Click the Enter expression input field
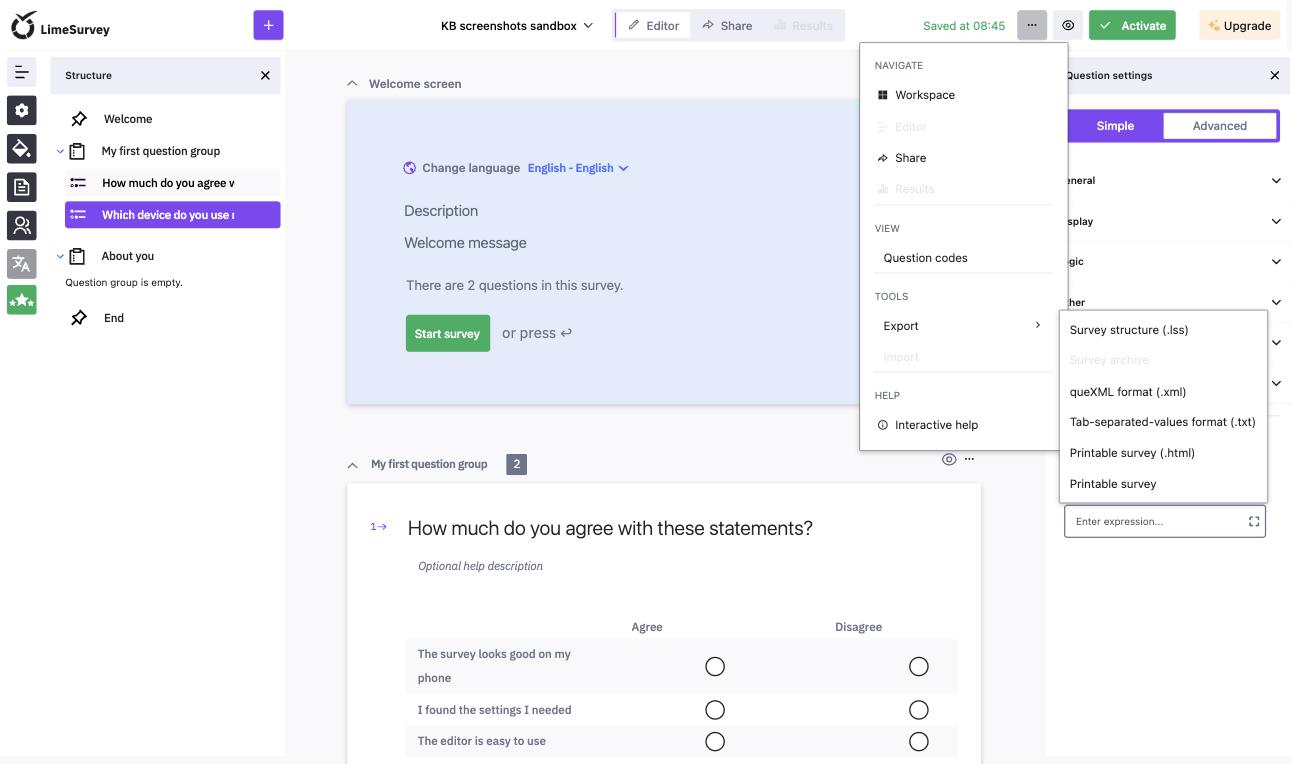The image size is (1292, 764). coord(1155,521)
